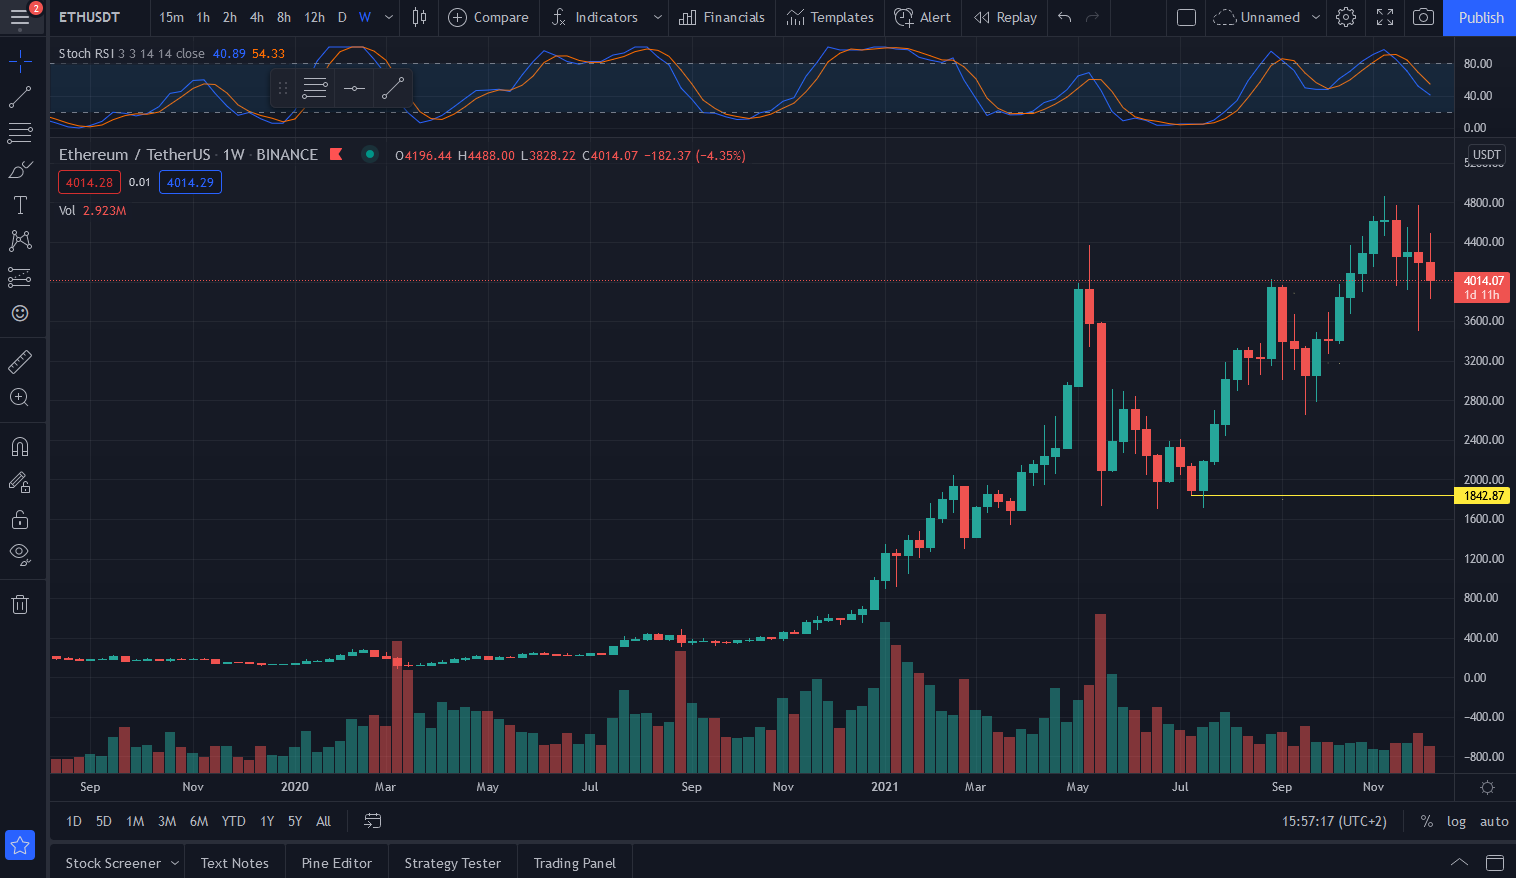Image resolution: width=1516 pixels, height=878 pixels.
Task: Select the Text annotation tool
Action: tap(20, 205)
